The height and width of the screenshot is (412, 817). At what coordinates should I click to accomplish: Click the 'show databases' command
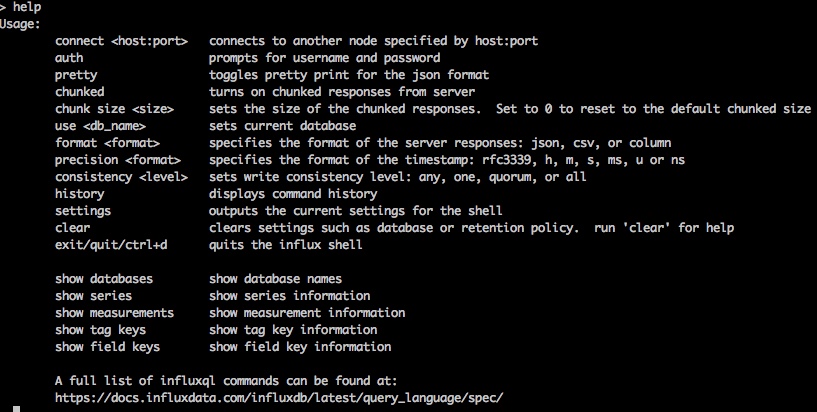(104, 279)
